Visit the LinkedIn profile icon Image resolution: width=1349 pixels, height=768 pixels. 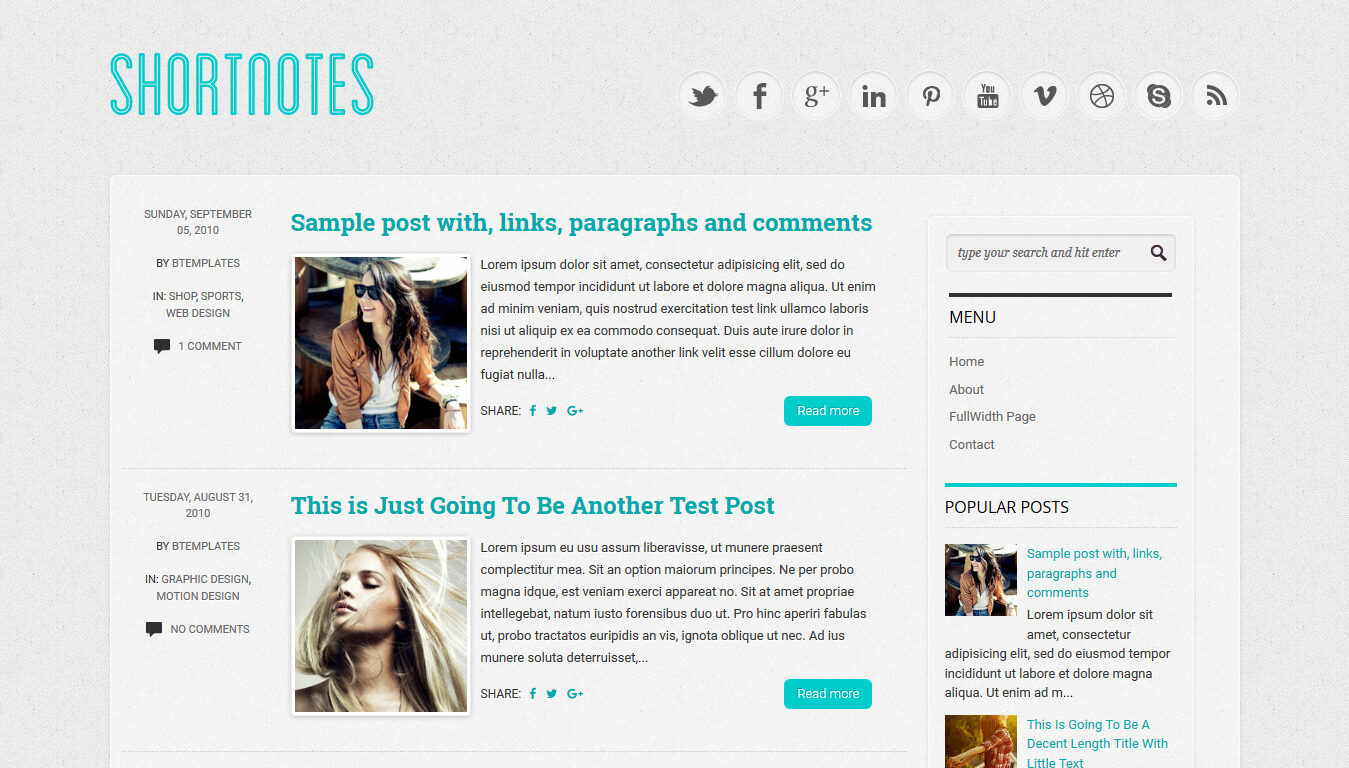click(x=874, y=96)
